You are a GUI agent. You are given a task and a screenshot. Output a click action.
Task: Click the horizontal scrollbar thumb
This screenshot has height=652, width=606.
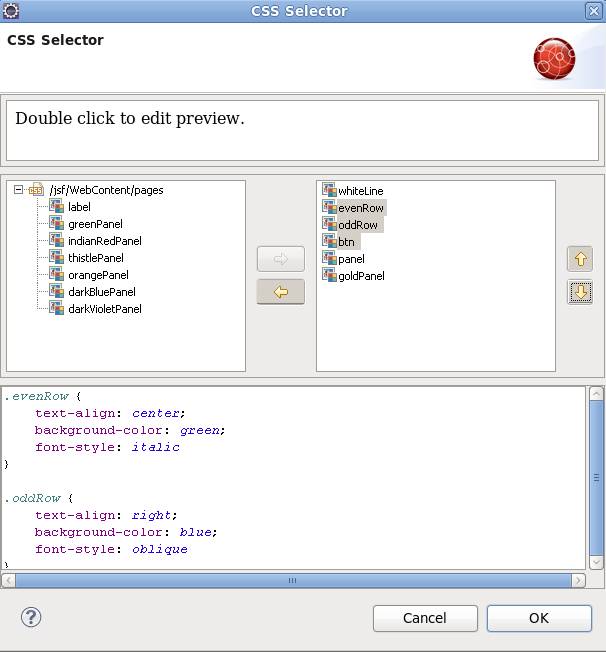tap(293, 580)
